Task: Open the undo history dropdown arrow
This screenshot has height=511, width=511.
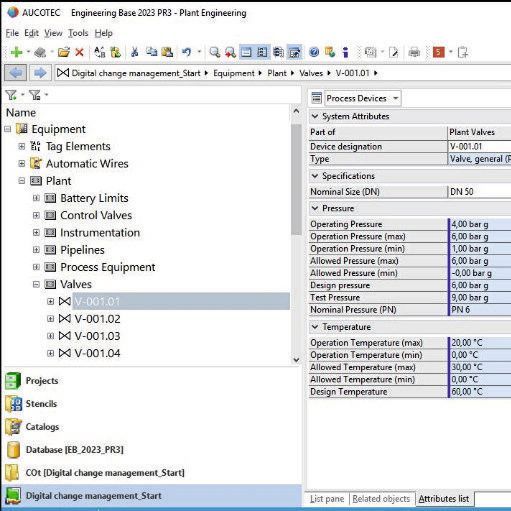Action: click(x=199, y=52)
